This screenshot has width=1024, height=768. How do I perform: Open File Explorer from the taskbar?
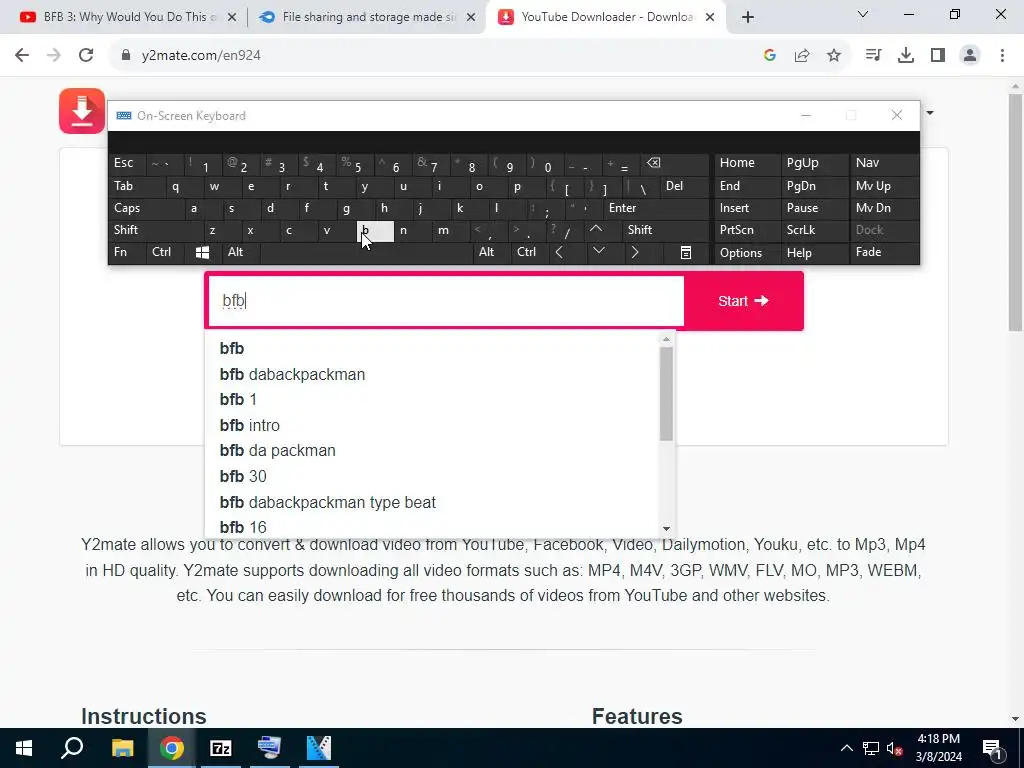[x=122, y=748]
